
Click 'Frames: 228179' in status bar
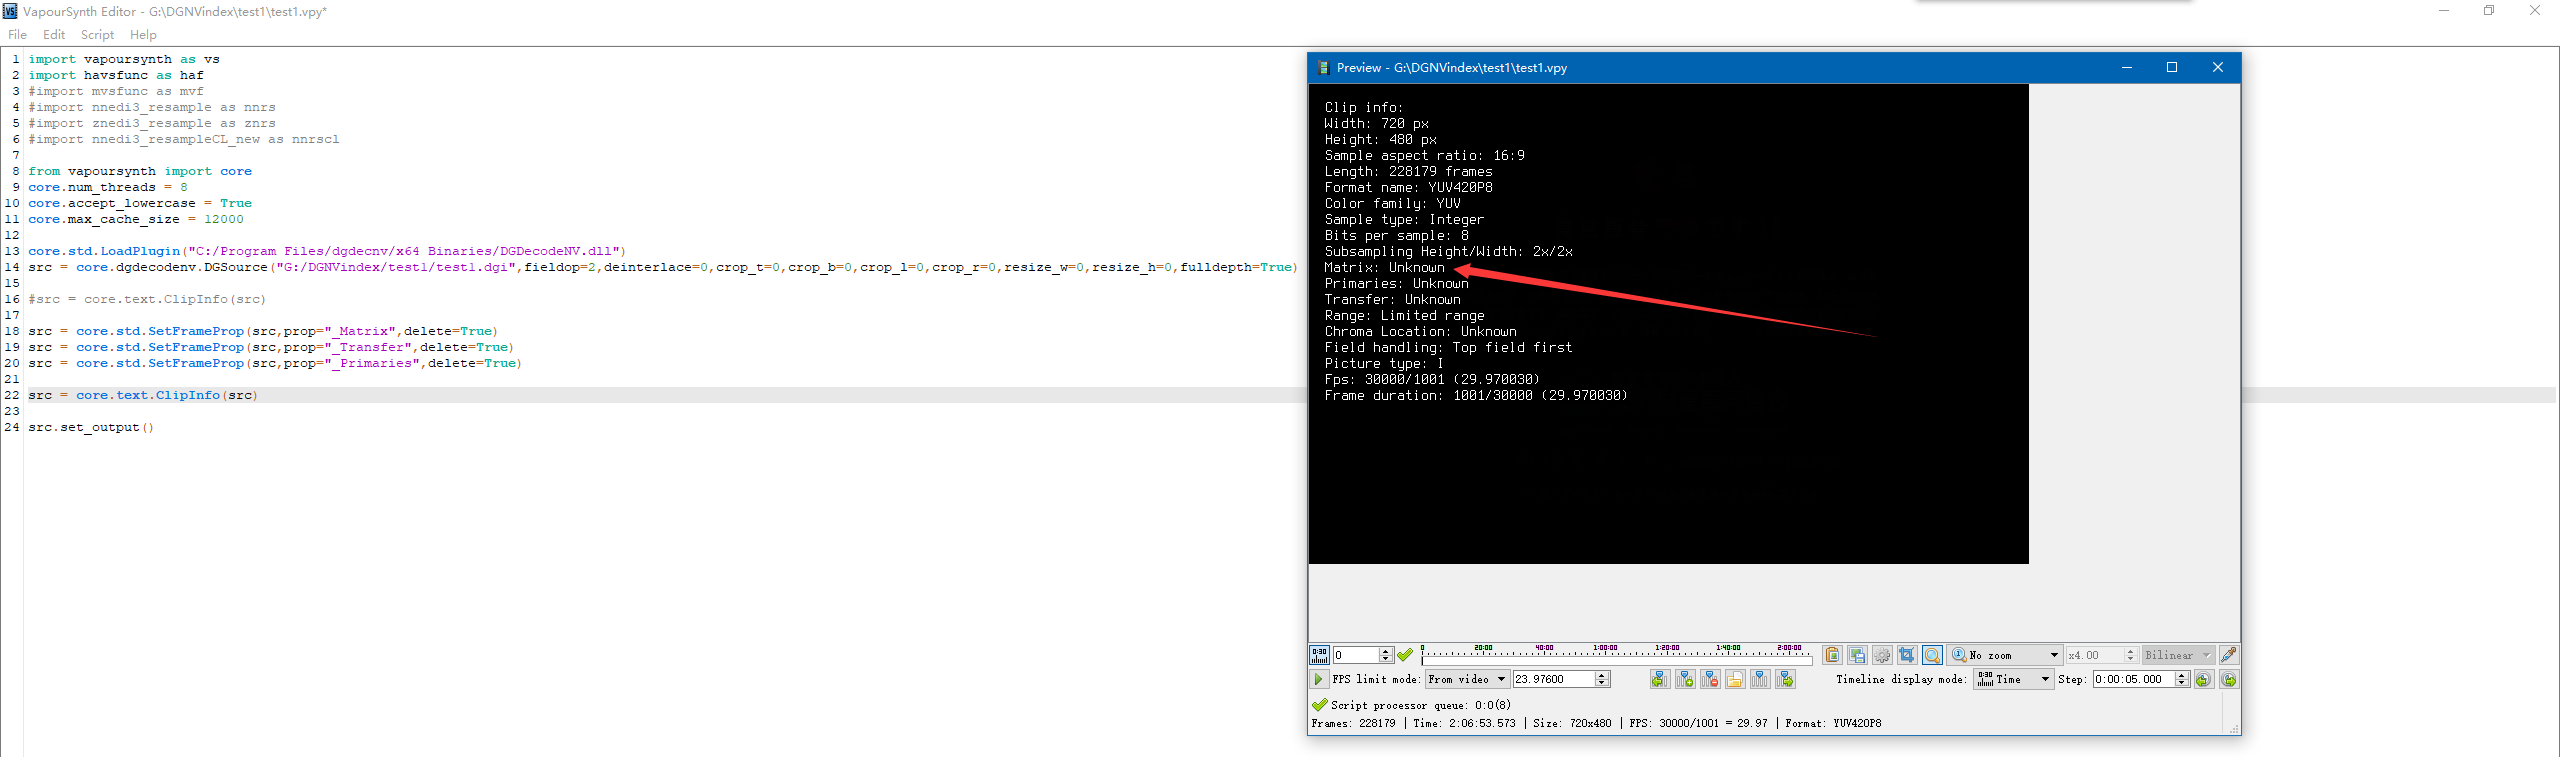(1353, 723)
